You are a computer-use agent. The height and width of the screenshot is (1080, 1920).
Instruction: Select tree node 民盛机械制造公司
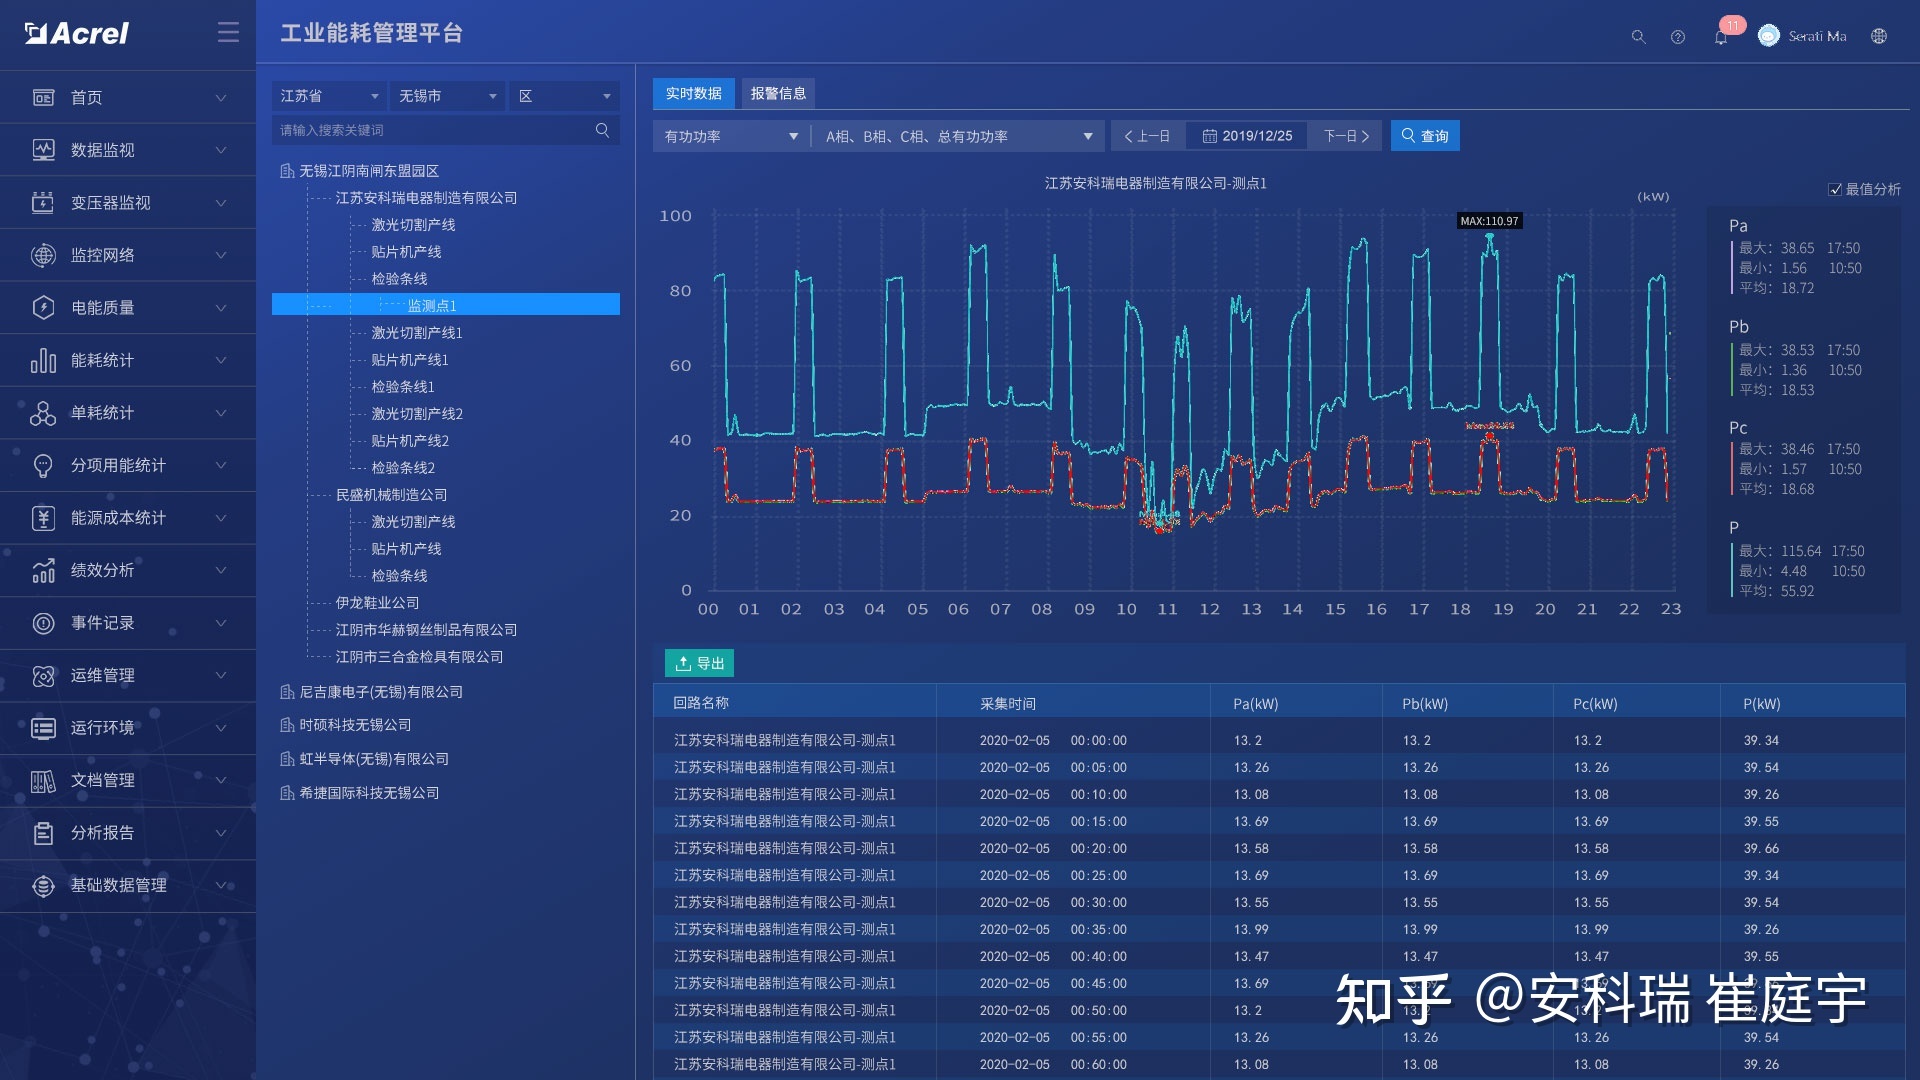click(391, 495)
